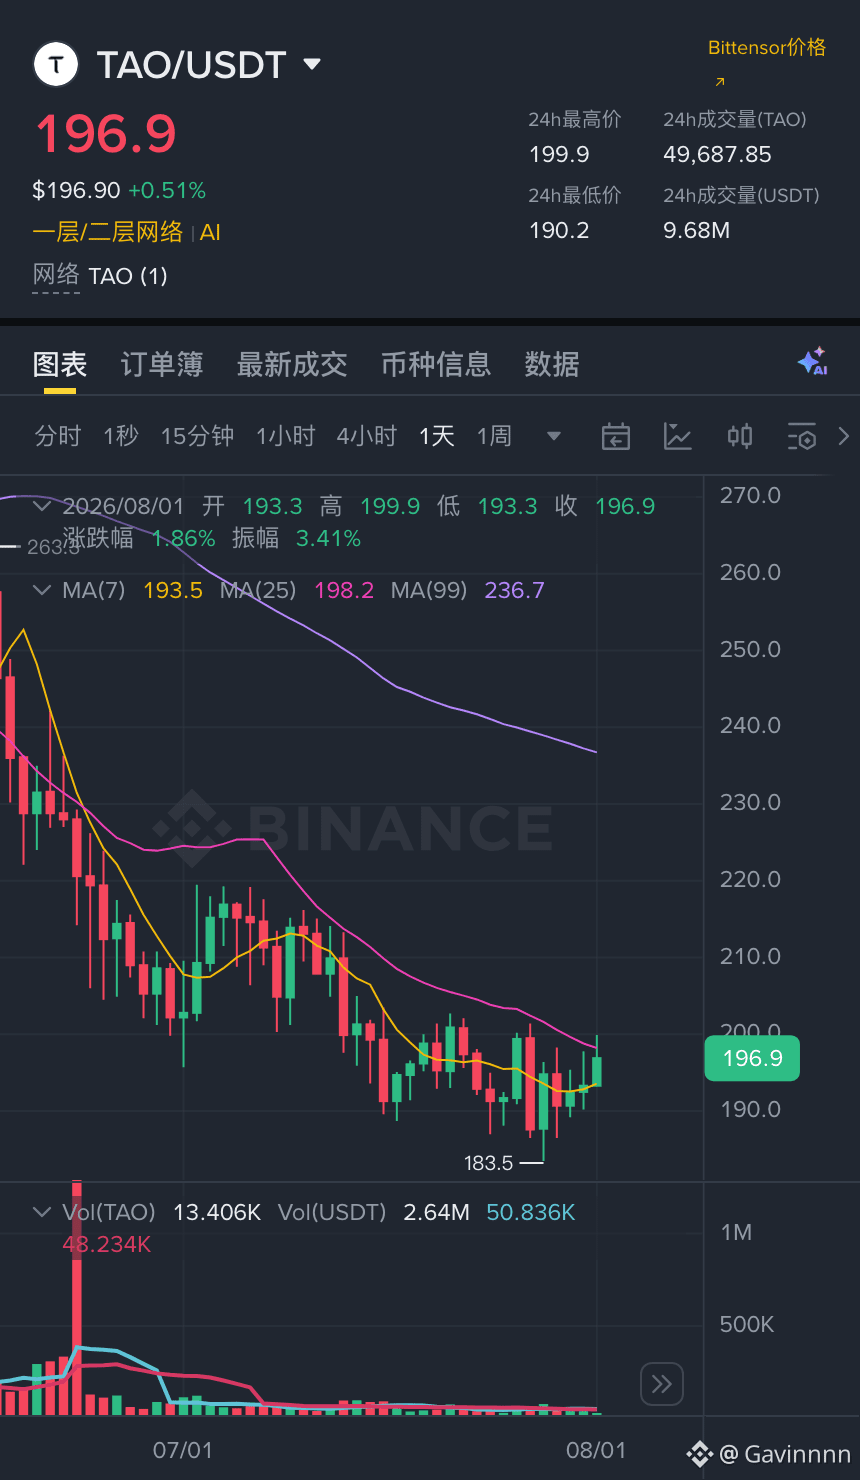Expand more time interval options triangle
860x1480 pixels.
pos(553,436)
